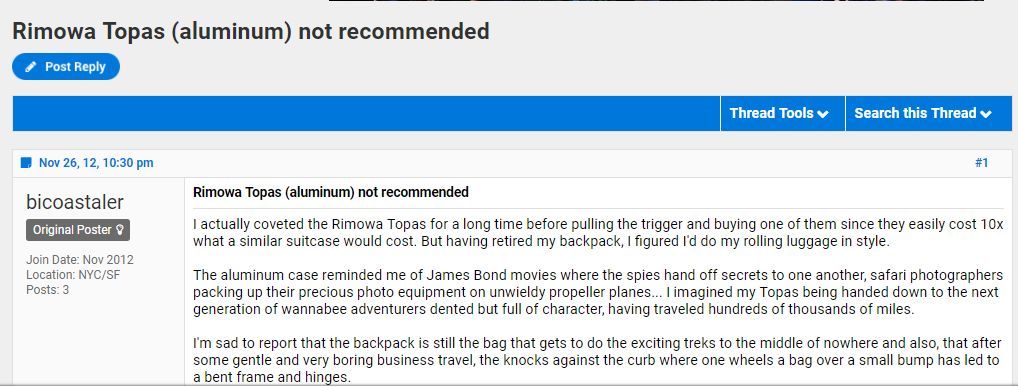
Task: Click the chevron arrow beside Search this Thread
Action: coord(986,114)
